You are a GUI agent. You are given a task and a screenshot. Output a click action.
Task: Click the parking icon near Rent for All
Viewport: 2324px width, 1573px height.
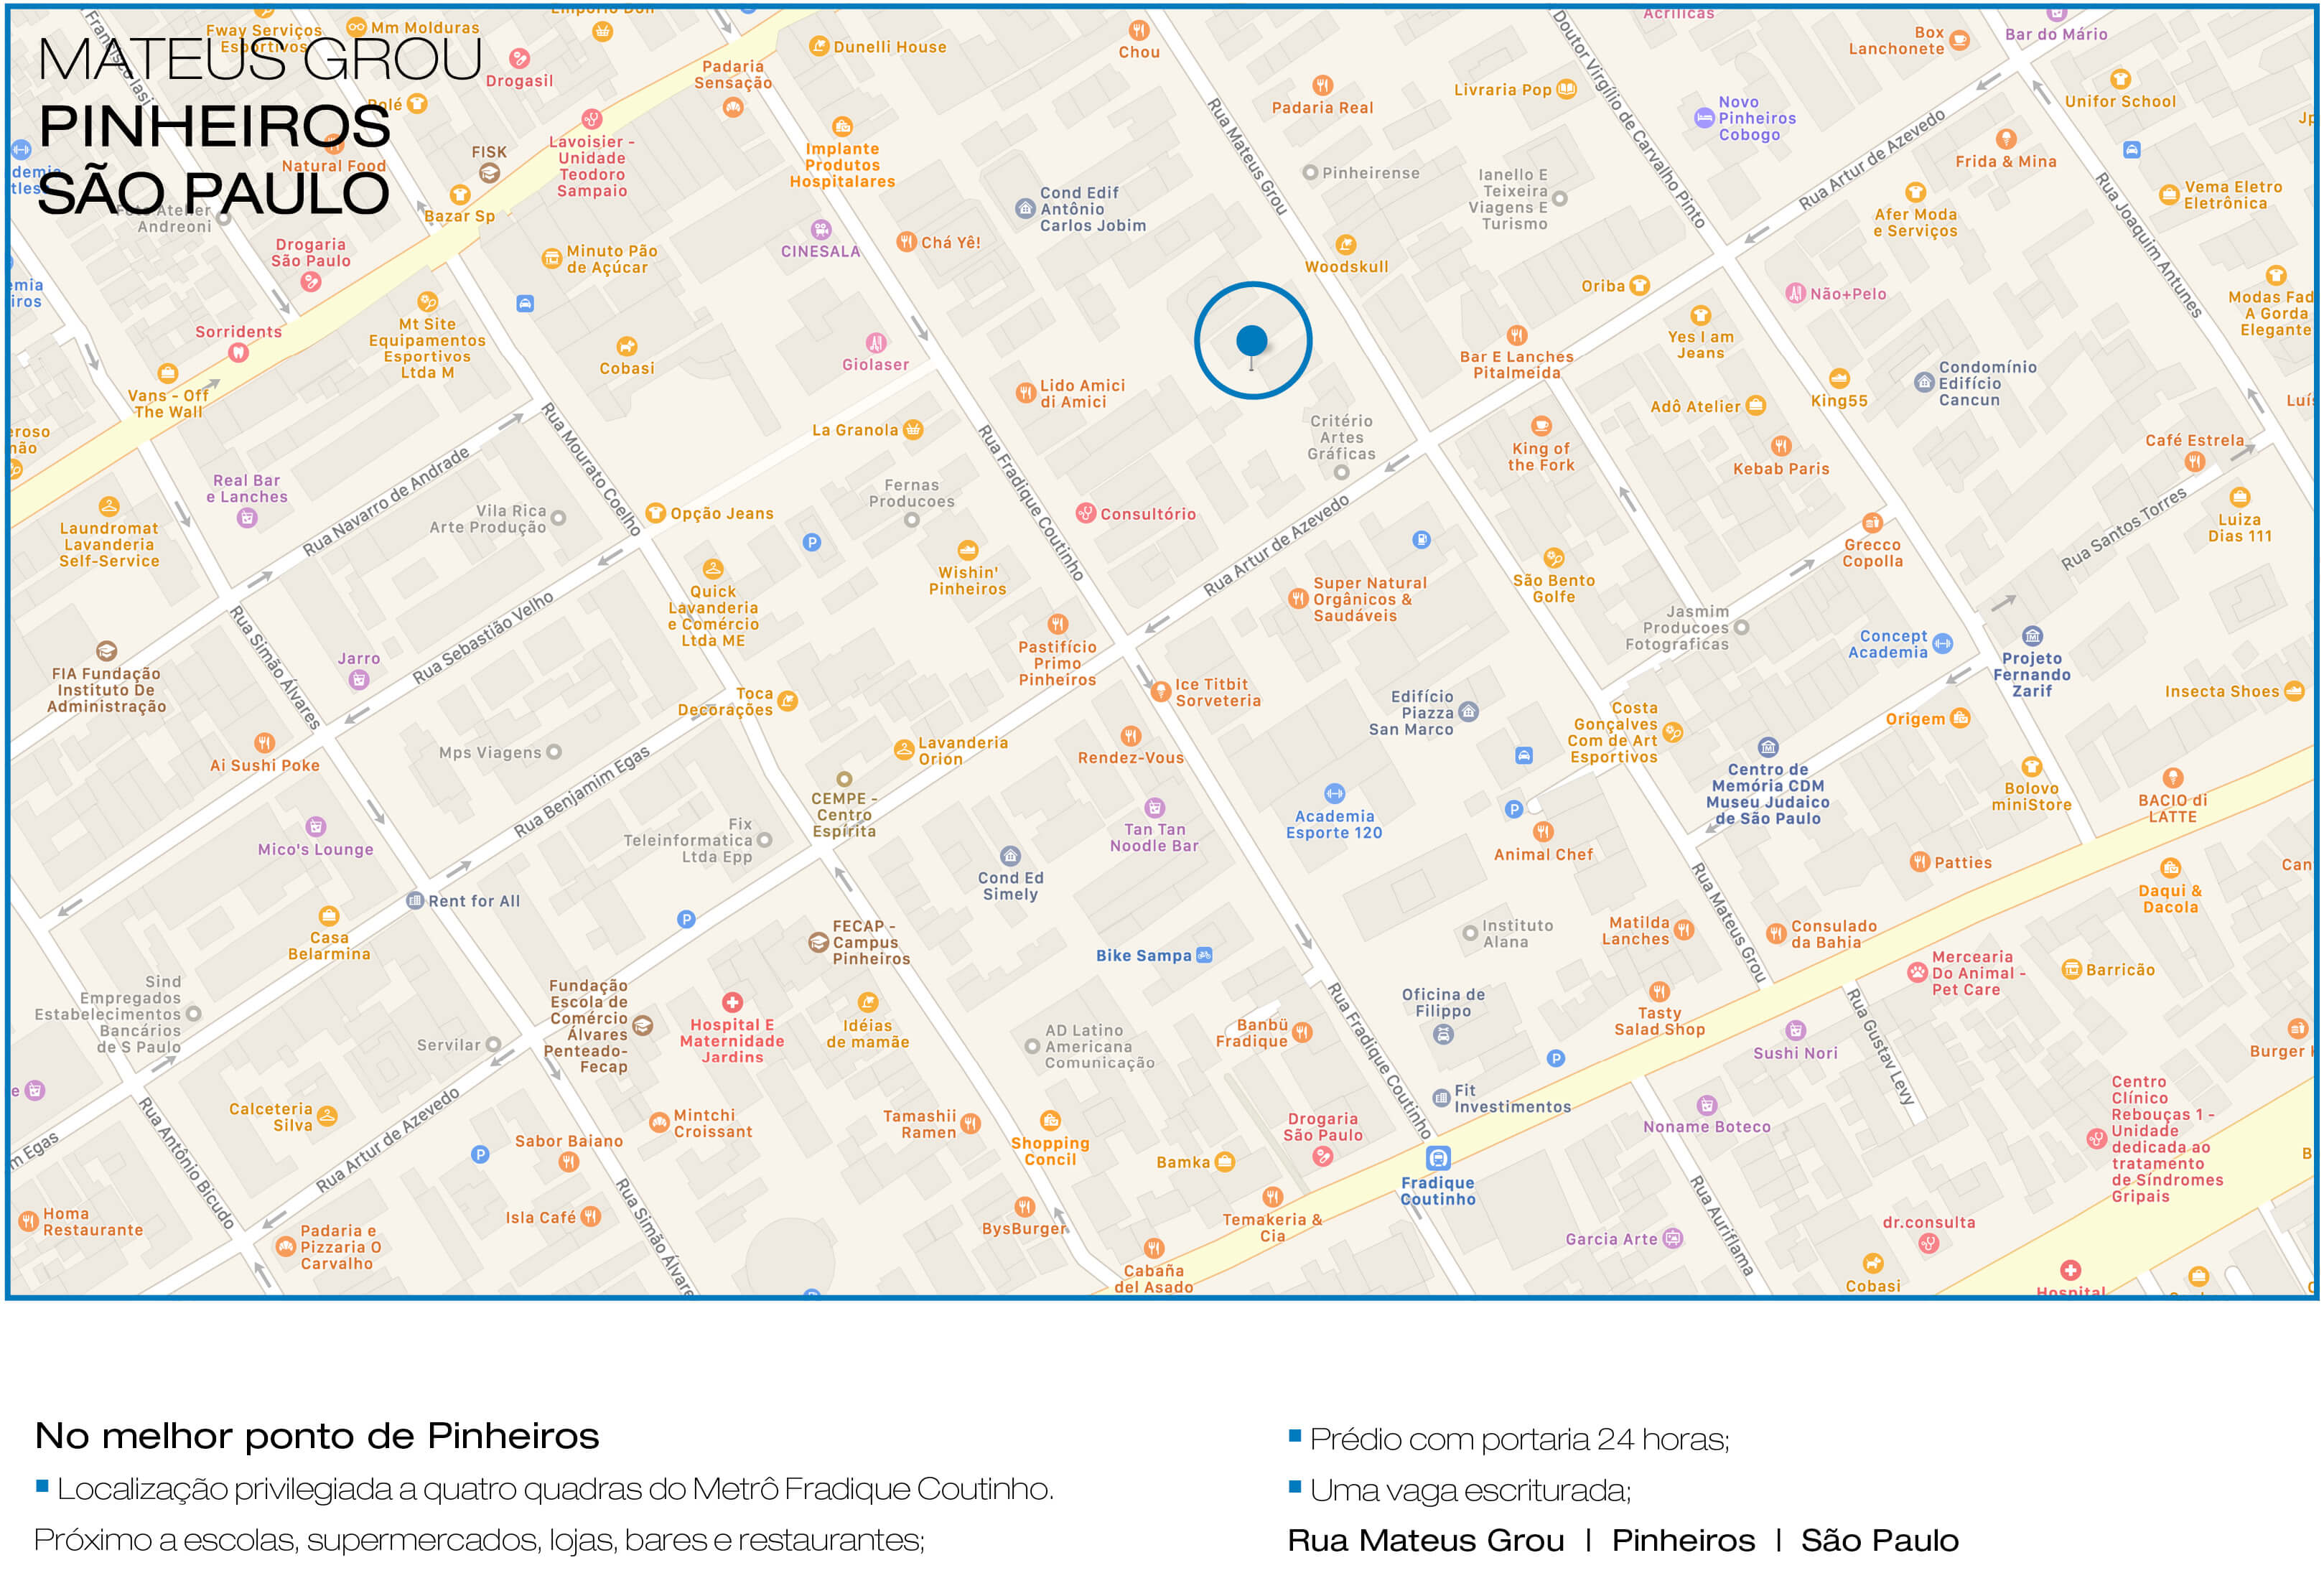[x=686, y=919]
